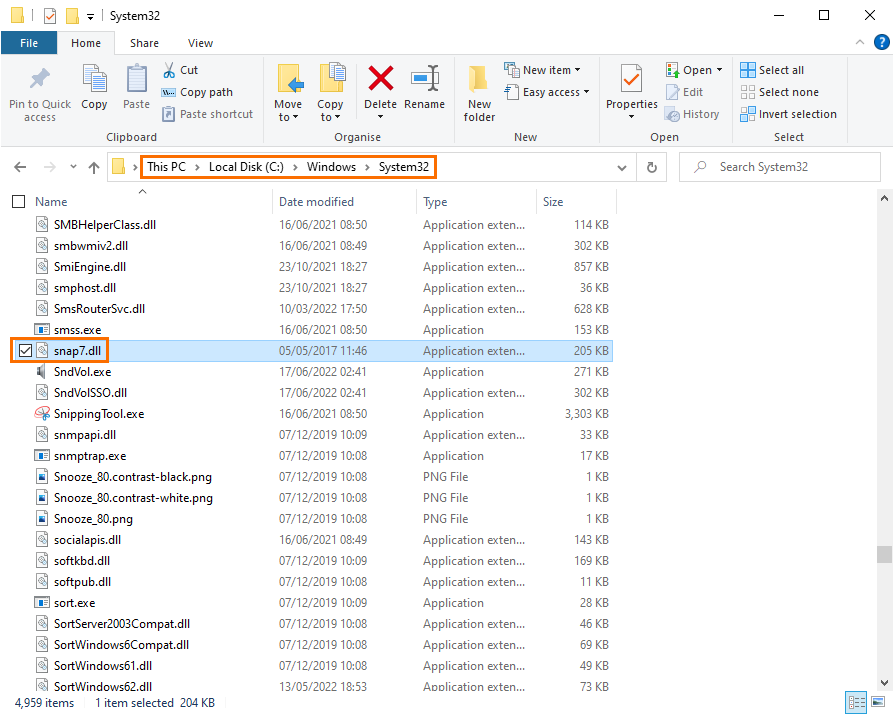Click the Delete red X icon
The height and width of the screenshot is (715, 894).
pyautogui.click(x=380, y=80)
